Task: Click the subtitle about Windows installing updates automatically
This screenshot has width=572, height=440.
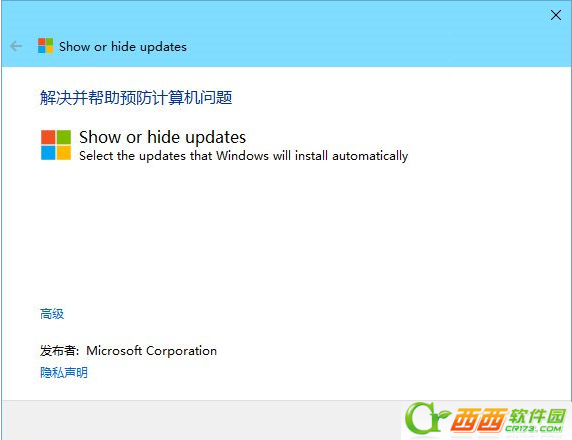Action: click(x=243, y=156)
